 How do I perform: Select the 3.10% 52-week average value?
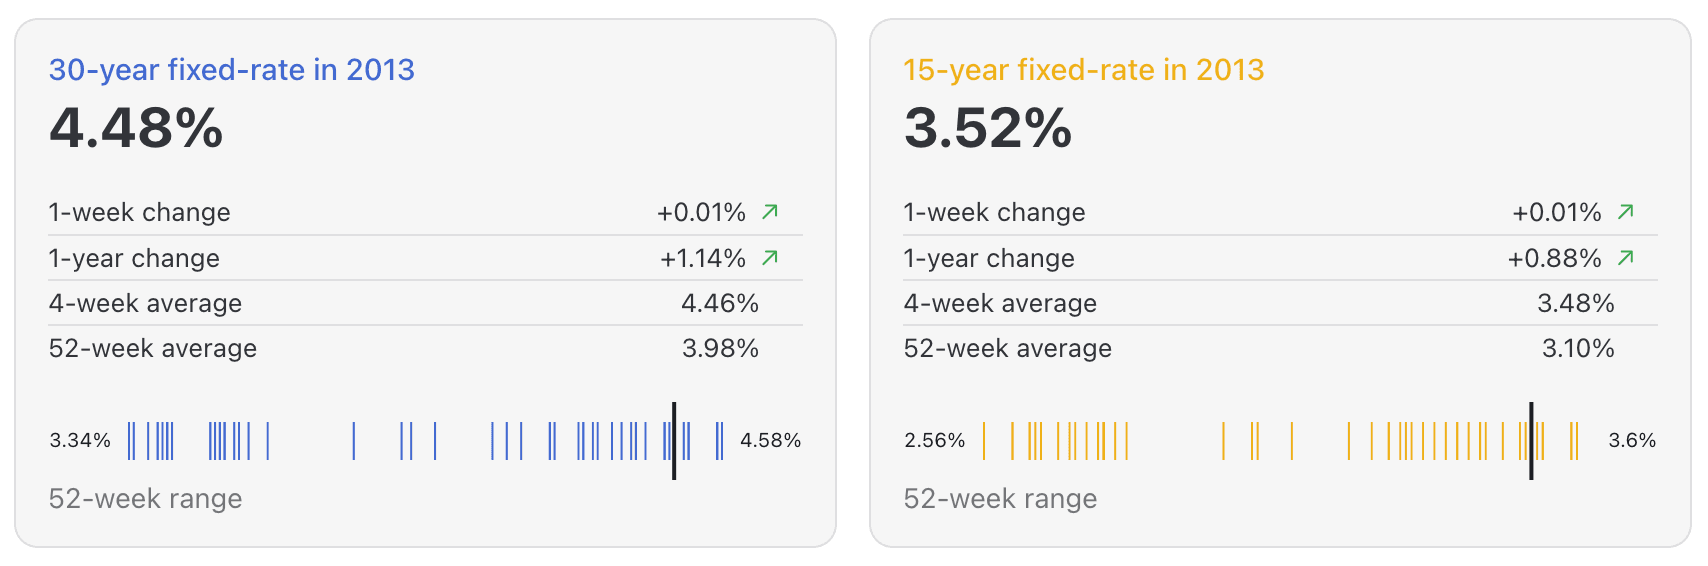[1578, 349]
